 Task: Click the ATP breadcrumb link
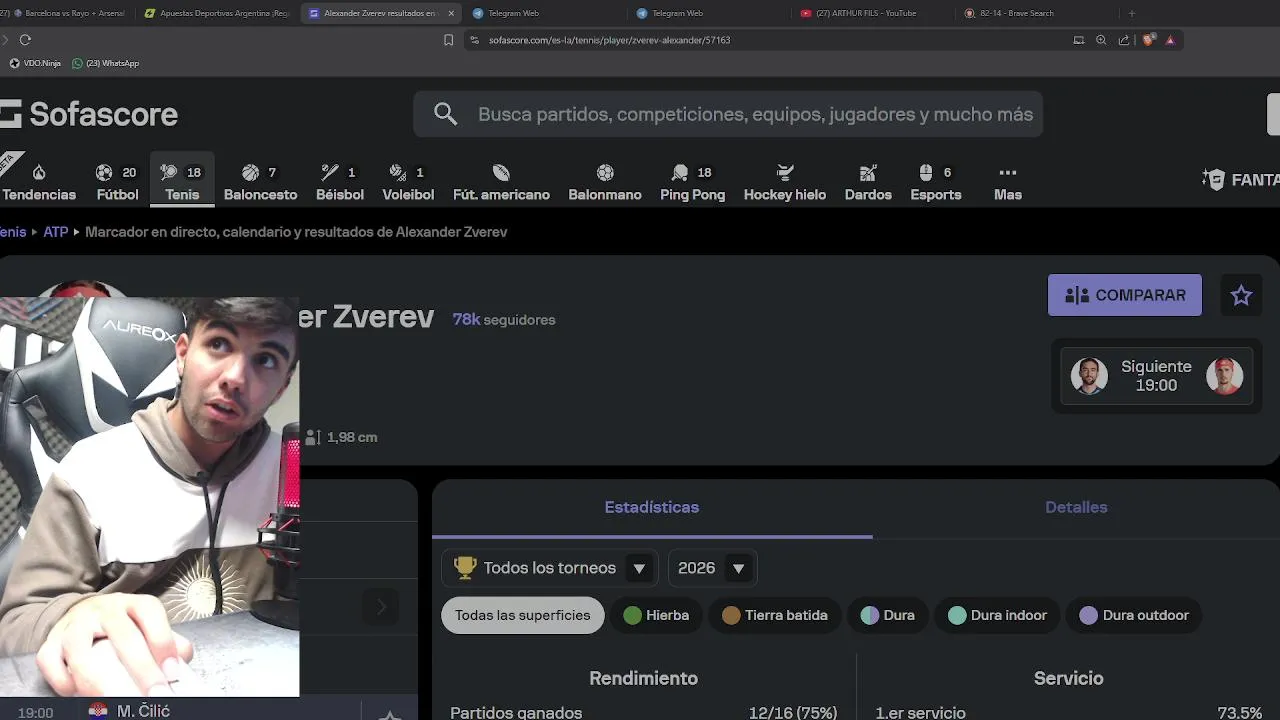point(56,232)
